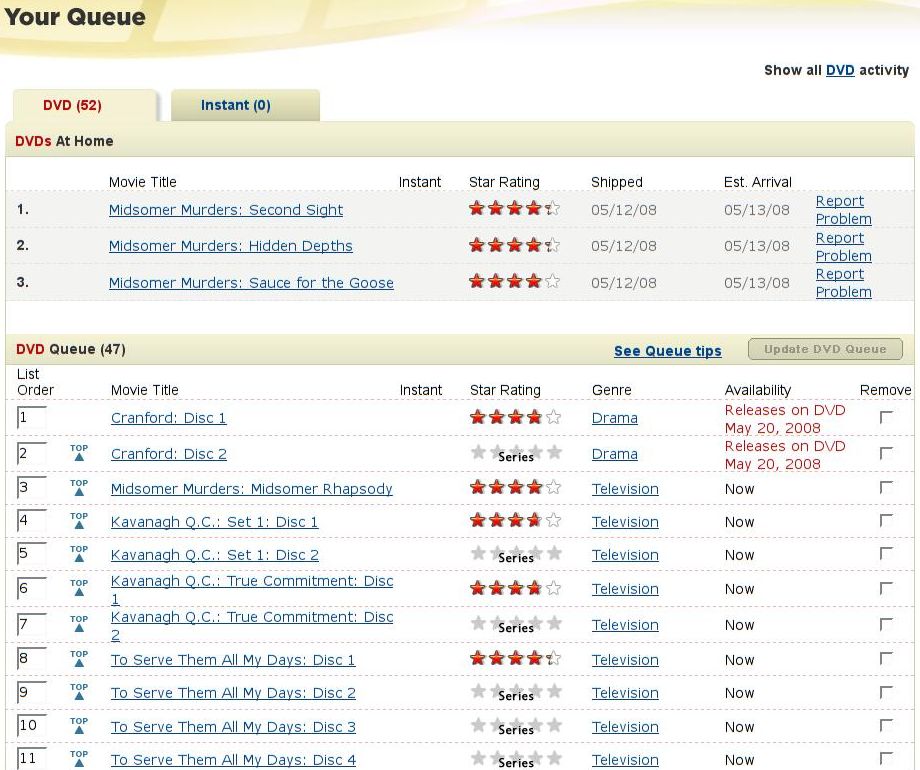
Task: Rate Cranford: Disc 1 using its stars
Action: 515,418
